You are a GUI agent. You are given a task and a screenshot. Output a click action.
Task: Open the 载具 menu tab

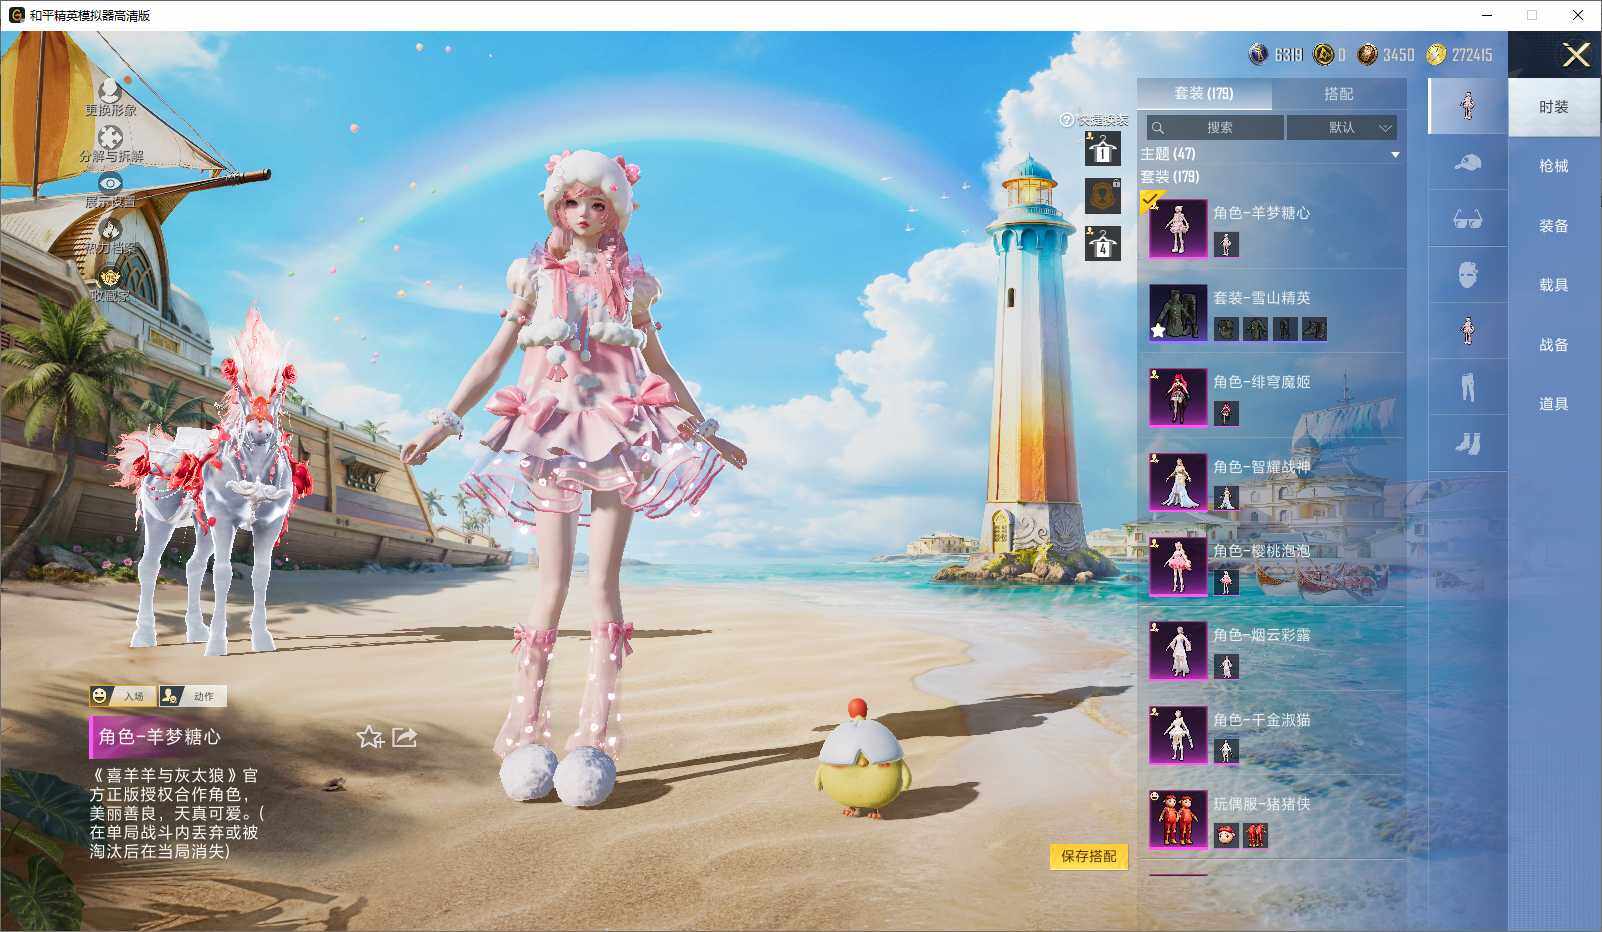1554,285
